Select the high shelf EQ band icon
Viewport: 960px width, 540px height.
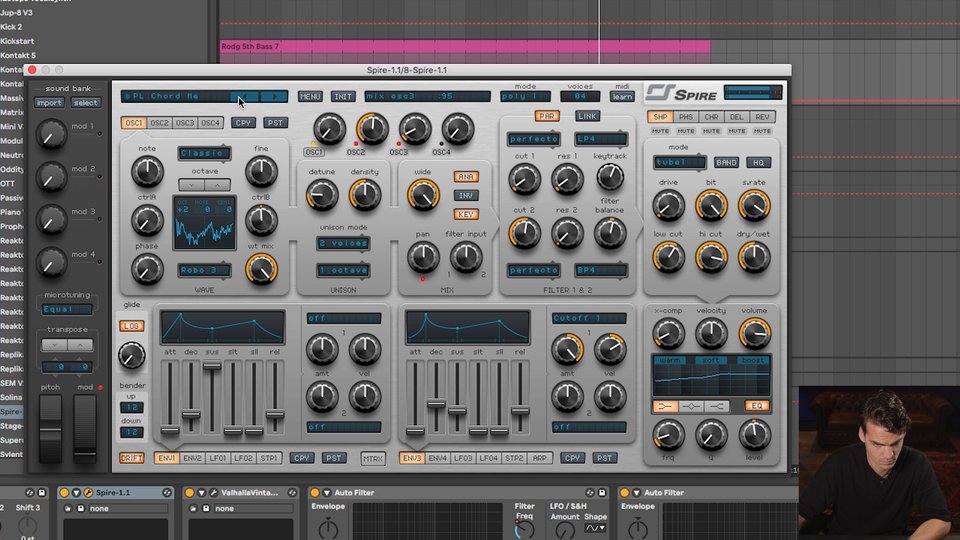tap(716, 406)
